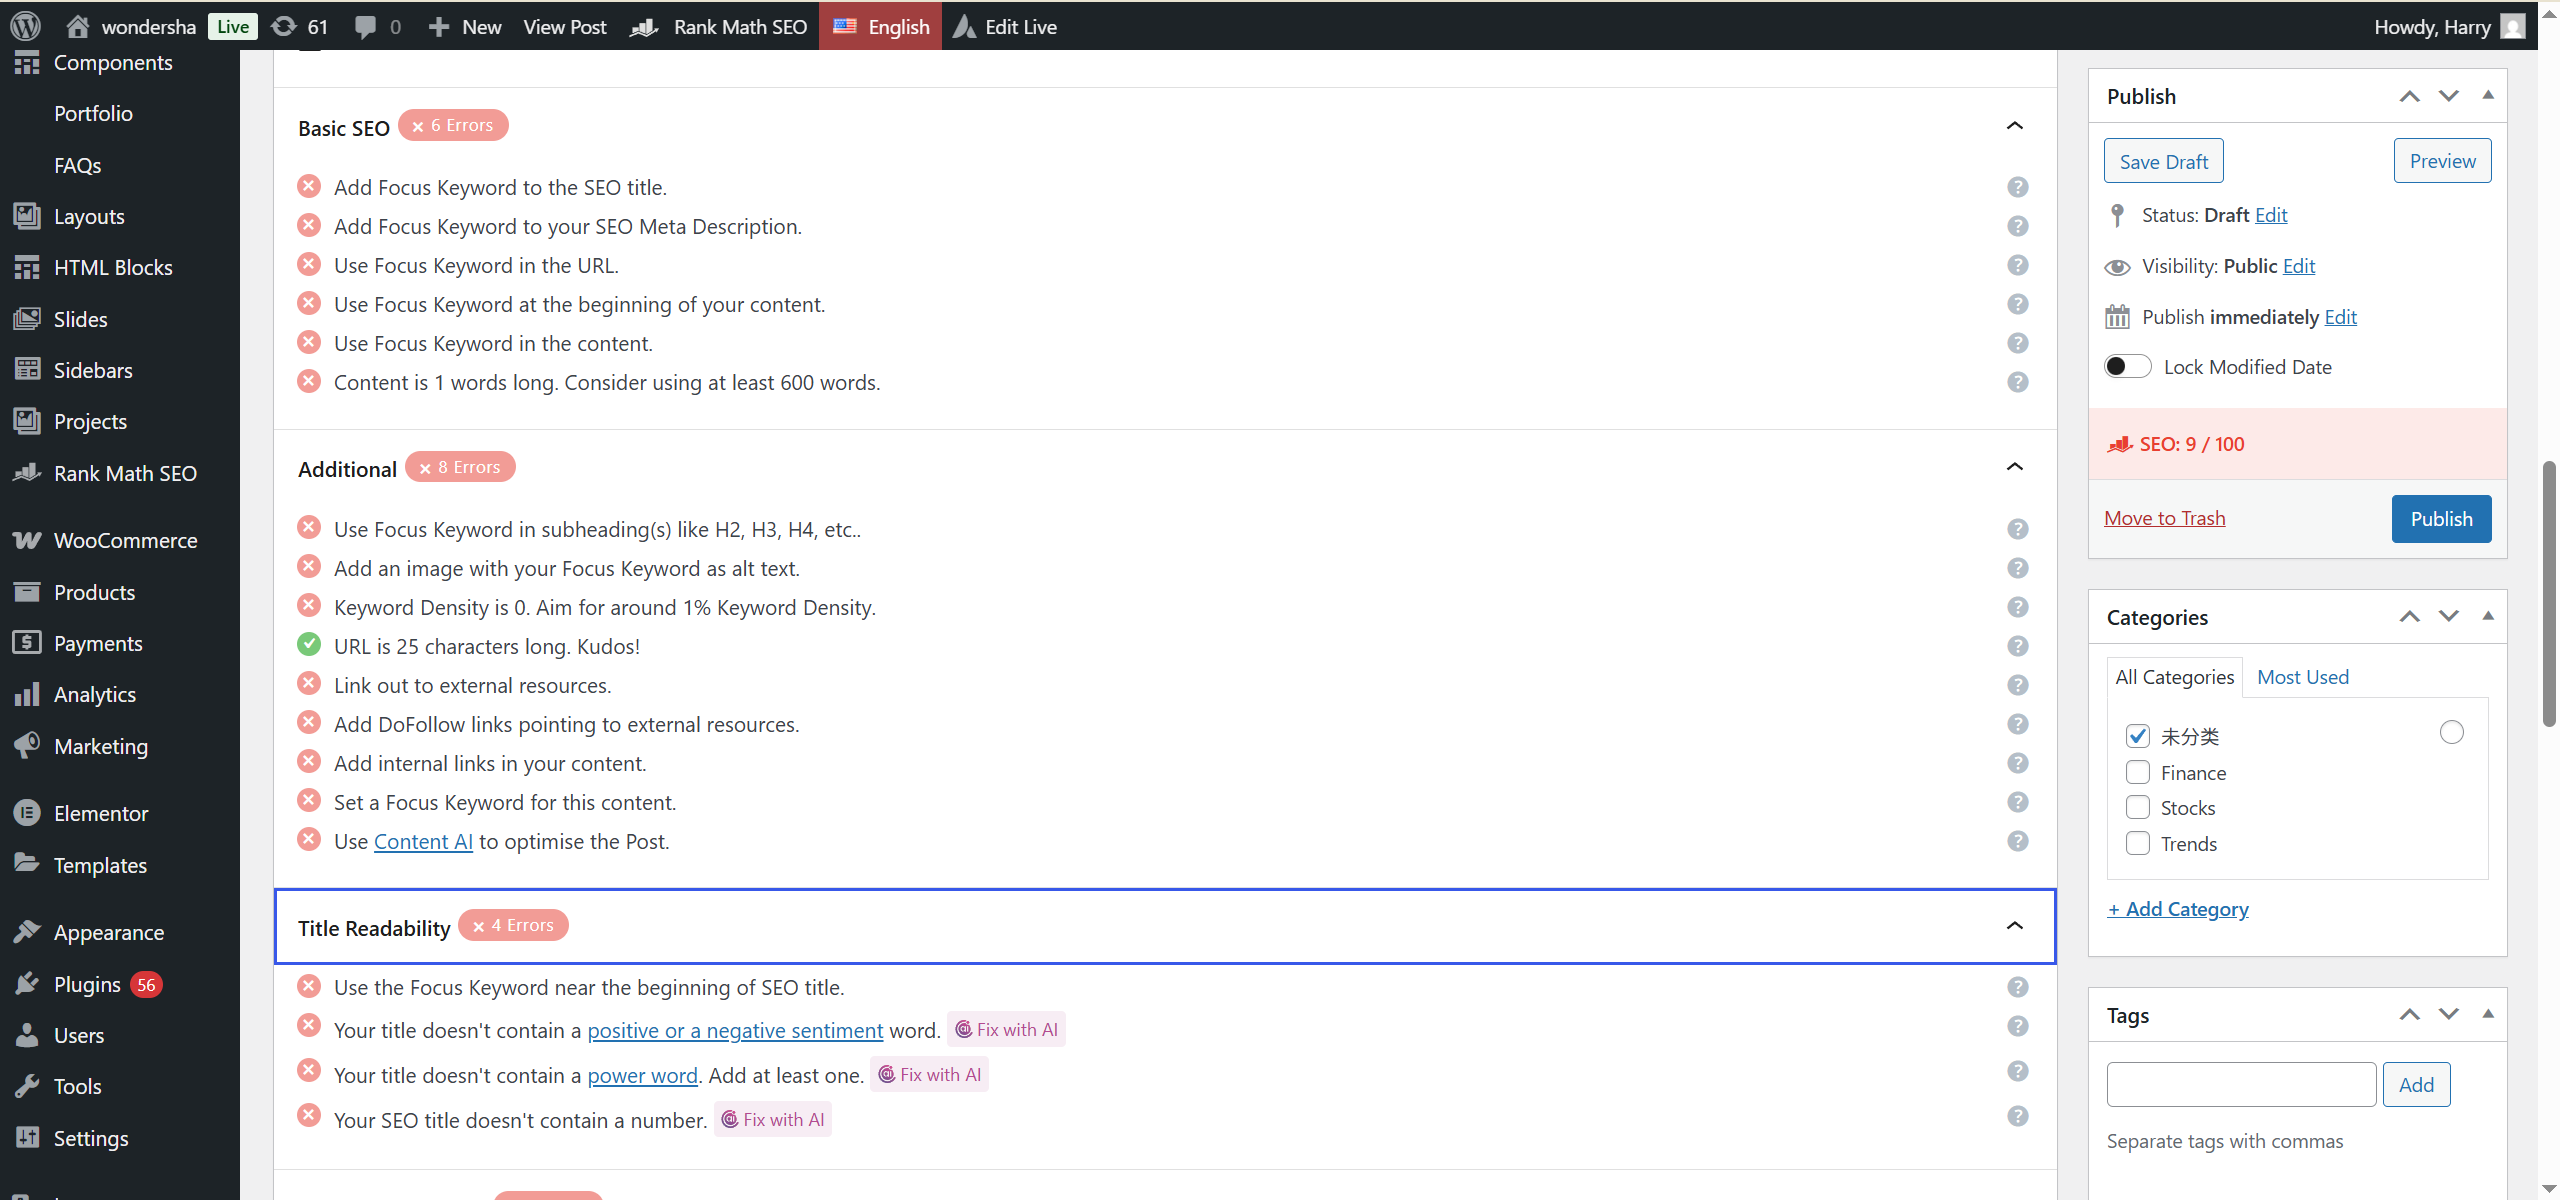The height and width of the screenshot is (1200, 2560).
Task: Click the Elementor sidebar icon
Action: point(27,813)
